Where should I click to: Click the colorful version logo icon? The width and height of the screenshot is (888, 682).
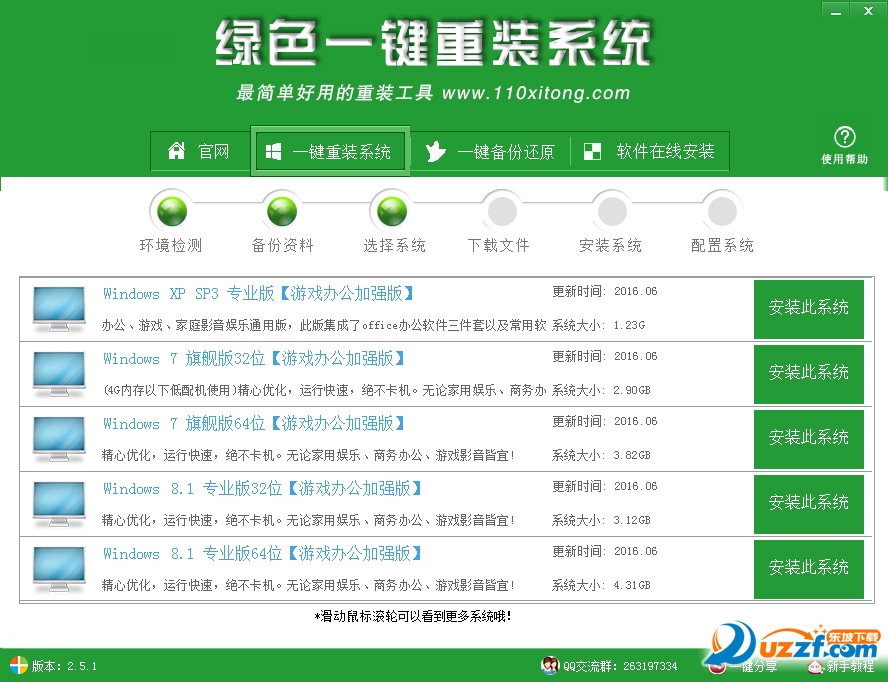(18, 666)
